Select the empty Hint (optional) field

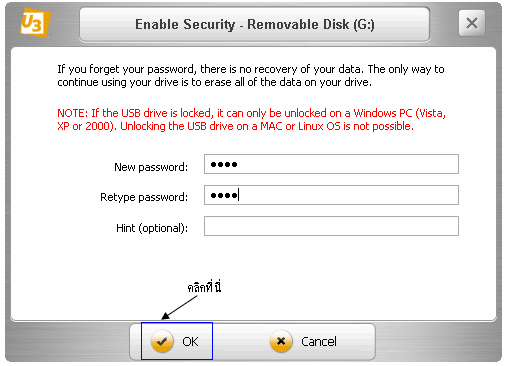(x=331, y=226)
